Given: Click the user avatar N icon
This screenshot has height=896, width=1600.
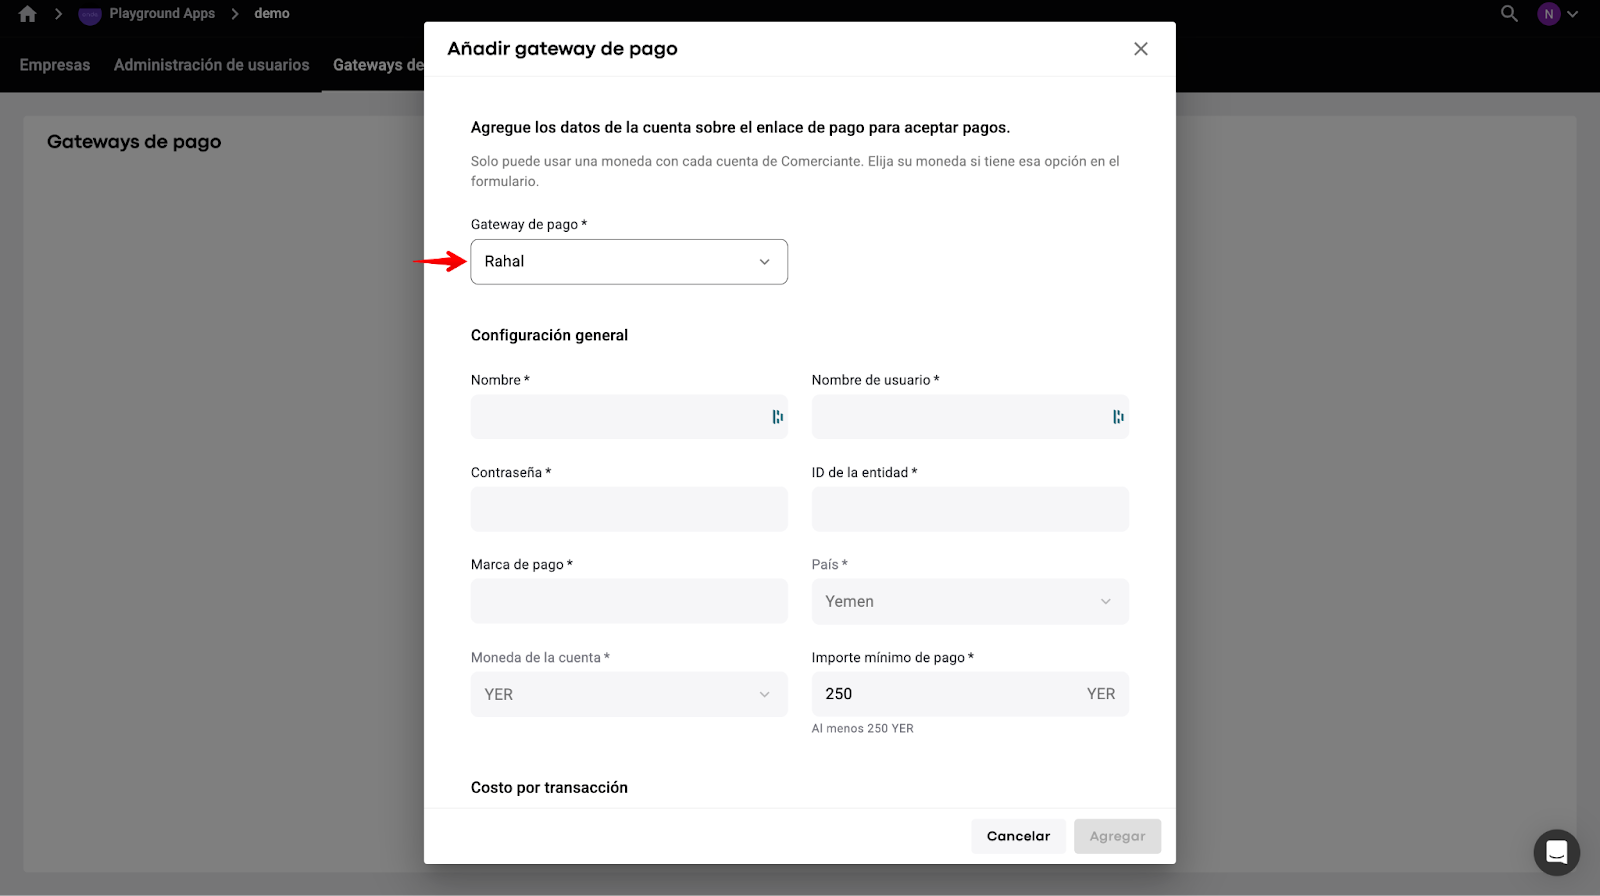Looking at the screenshot, I should (1549, 14).
